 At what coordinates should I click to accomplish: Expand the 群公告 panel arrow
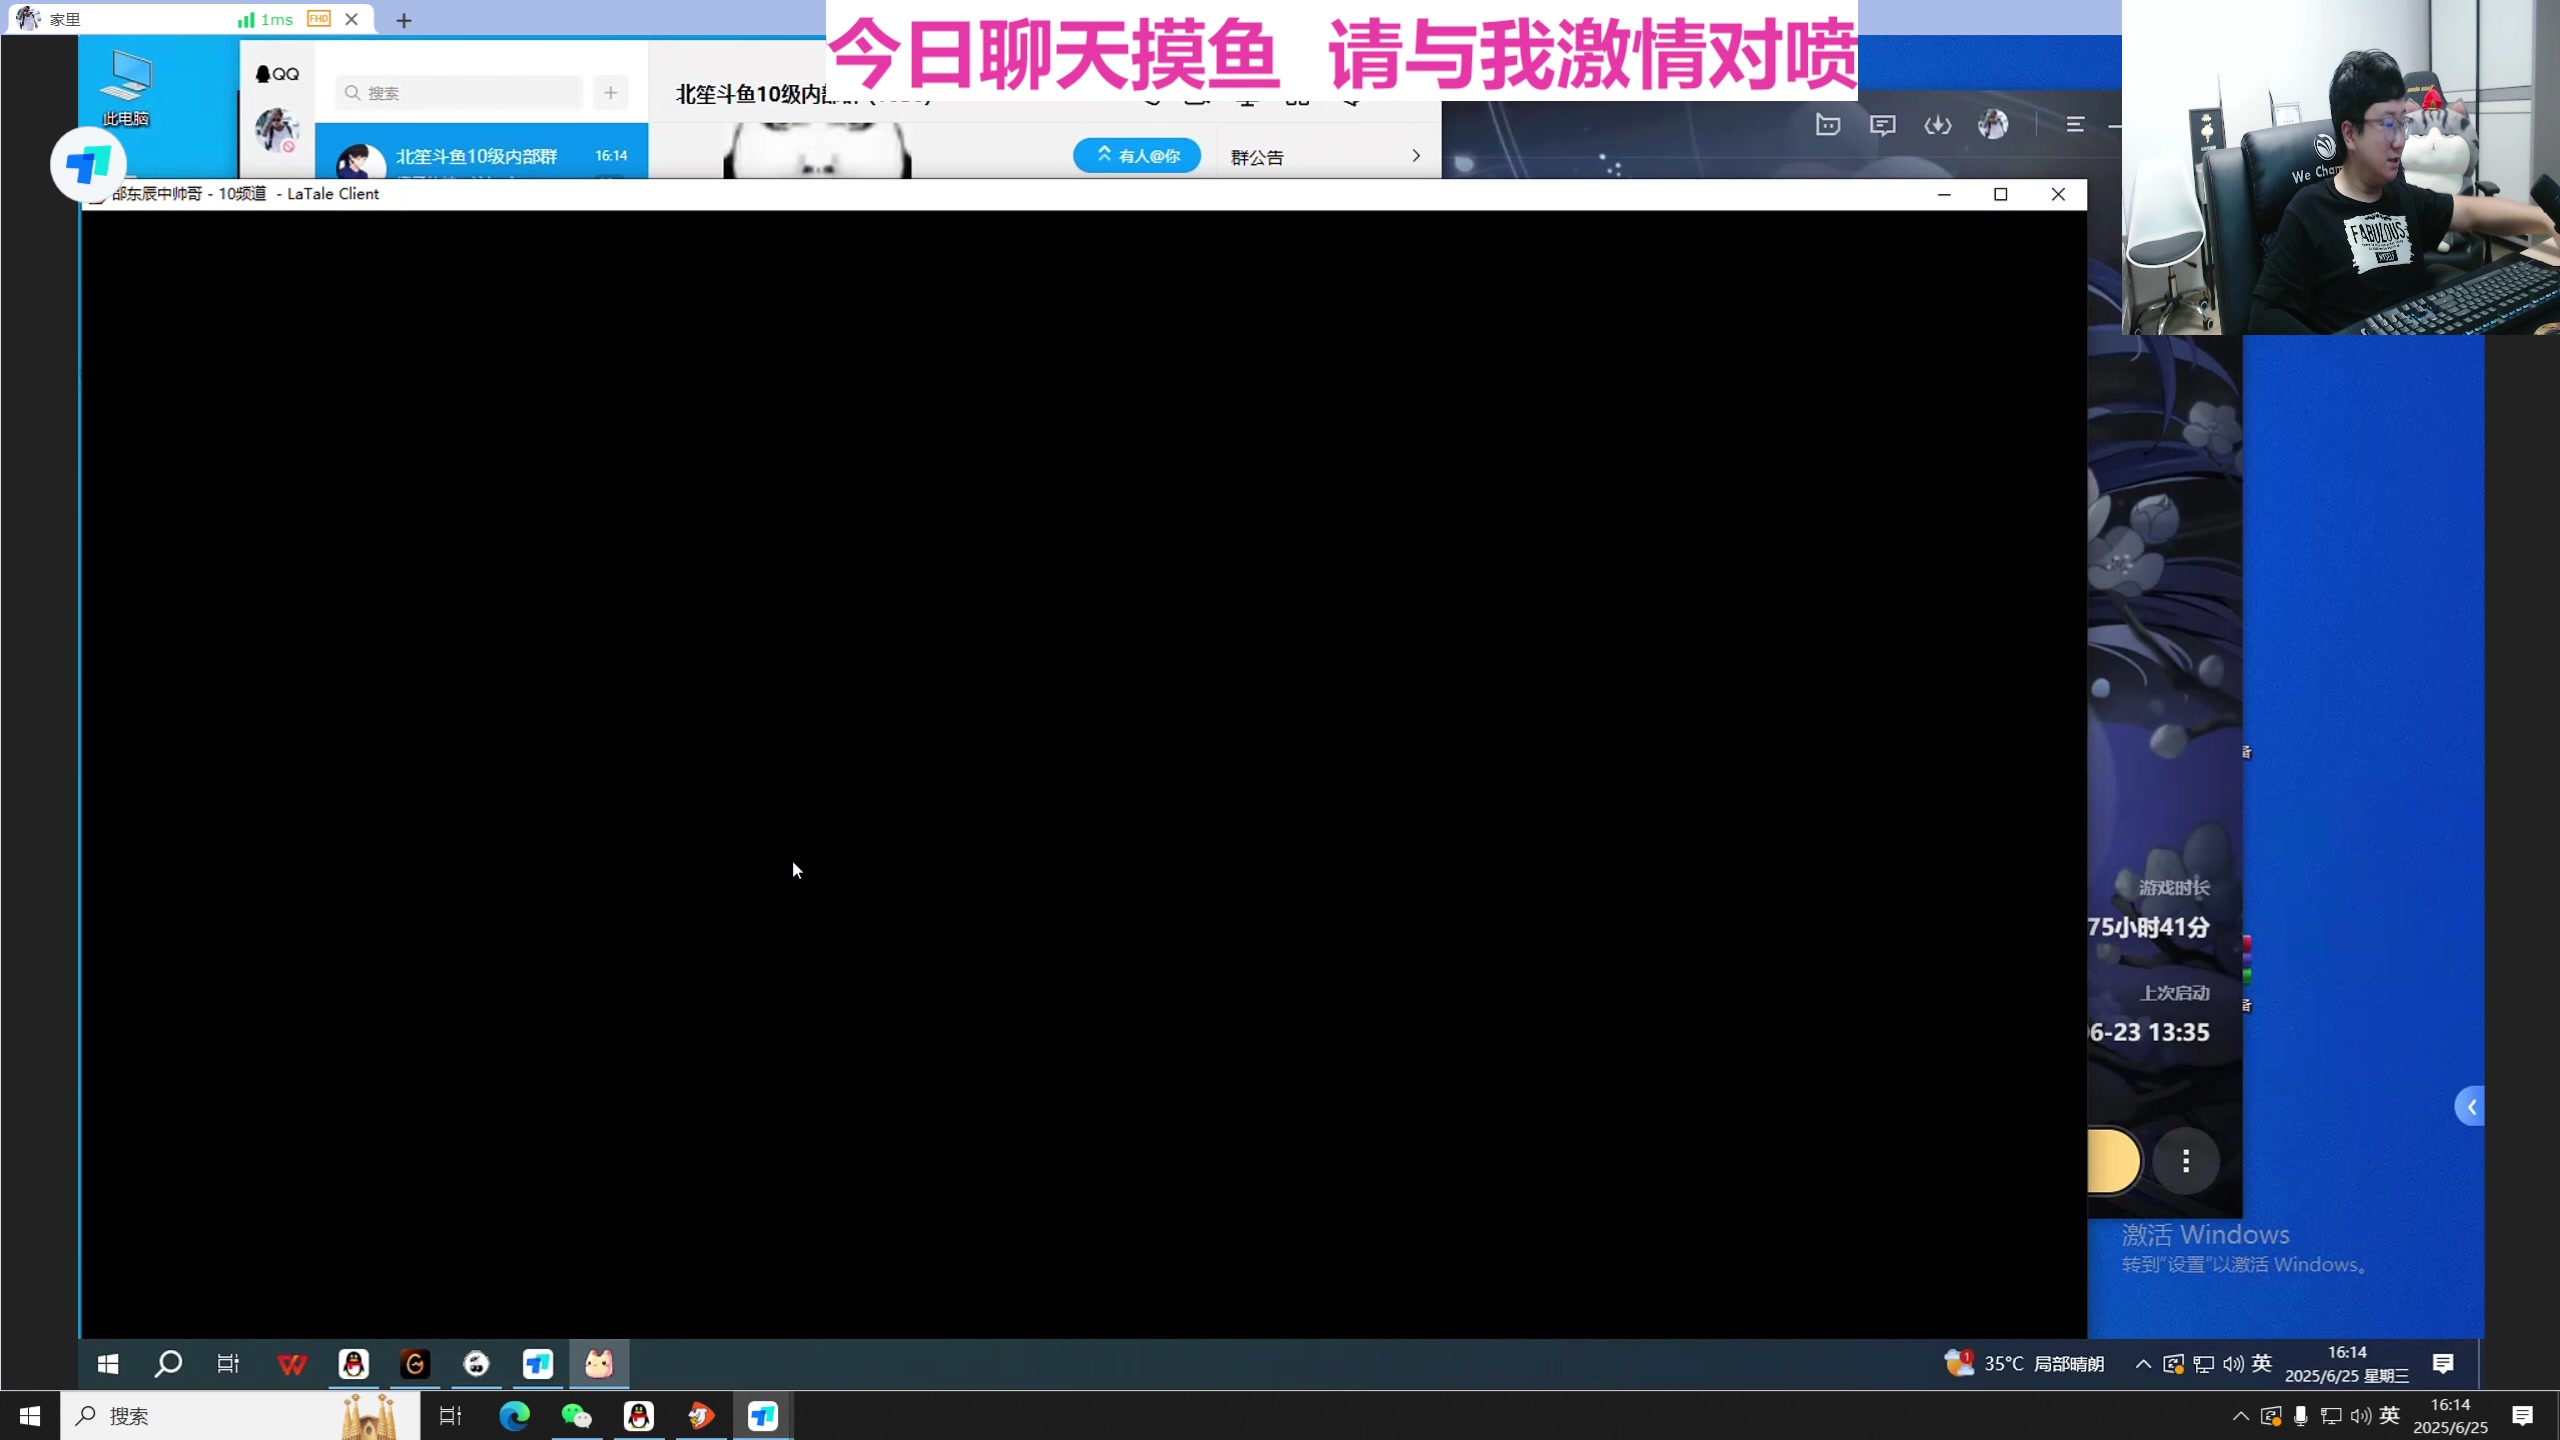click(1416, 156)
